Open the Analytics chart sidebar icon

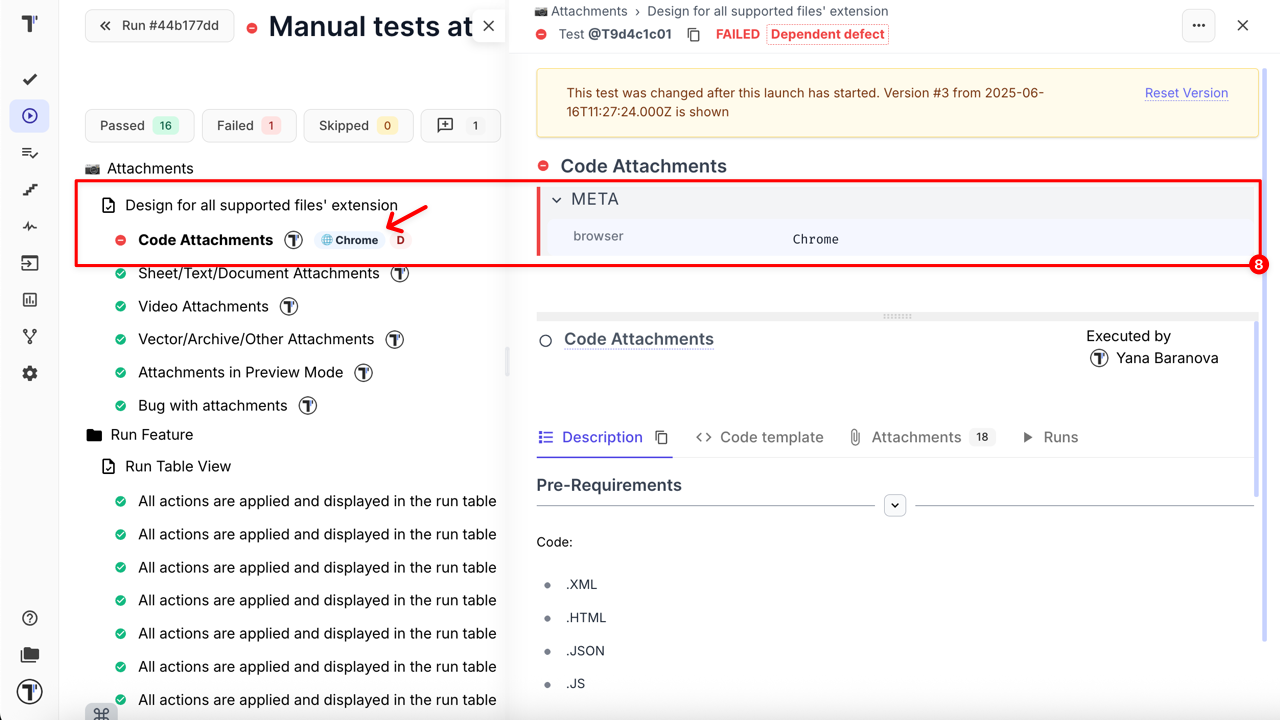click(x=30, y=299)
